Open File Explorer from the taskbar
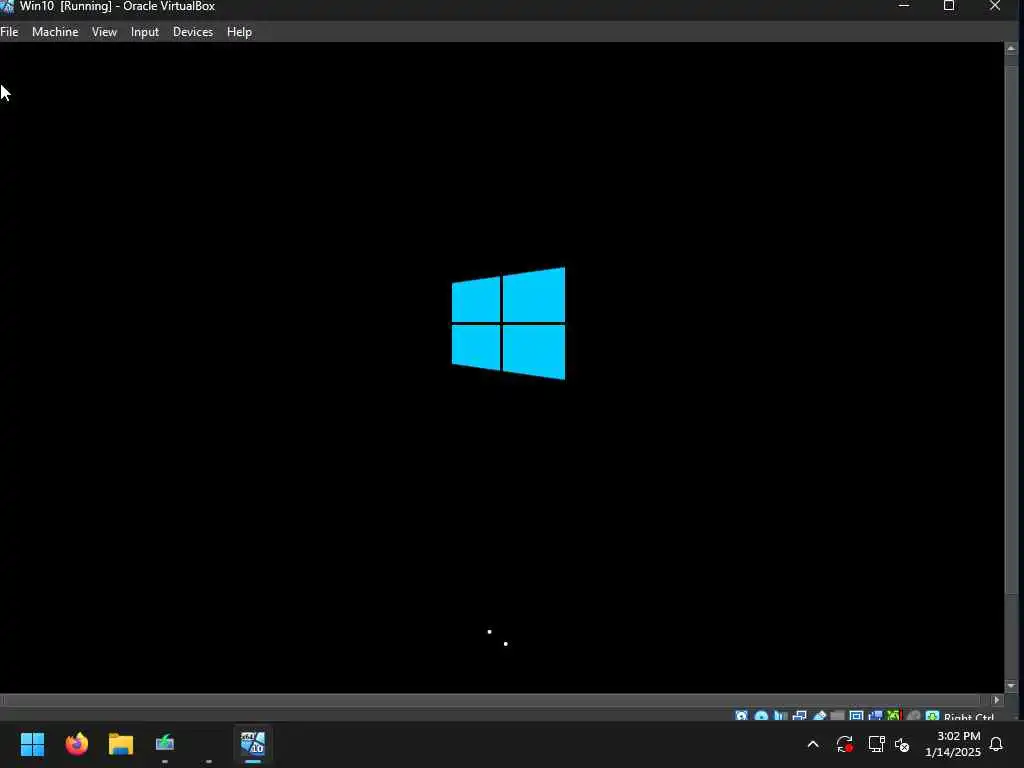The height and width of the screenshot is (768, 1024). pos(121,744)
